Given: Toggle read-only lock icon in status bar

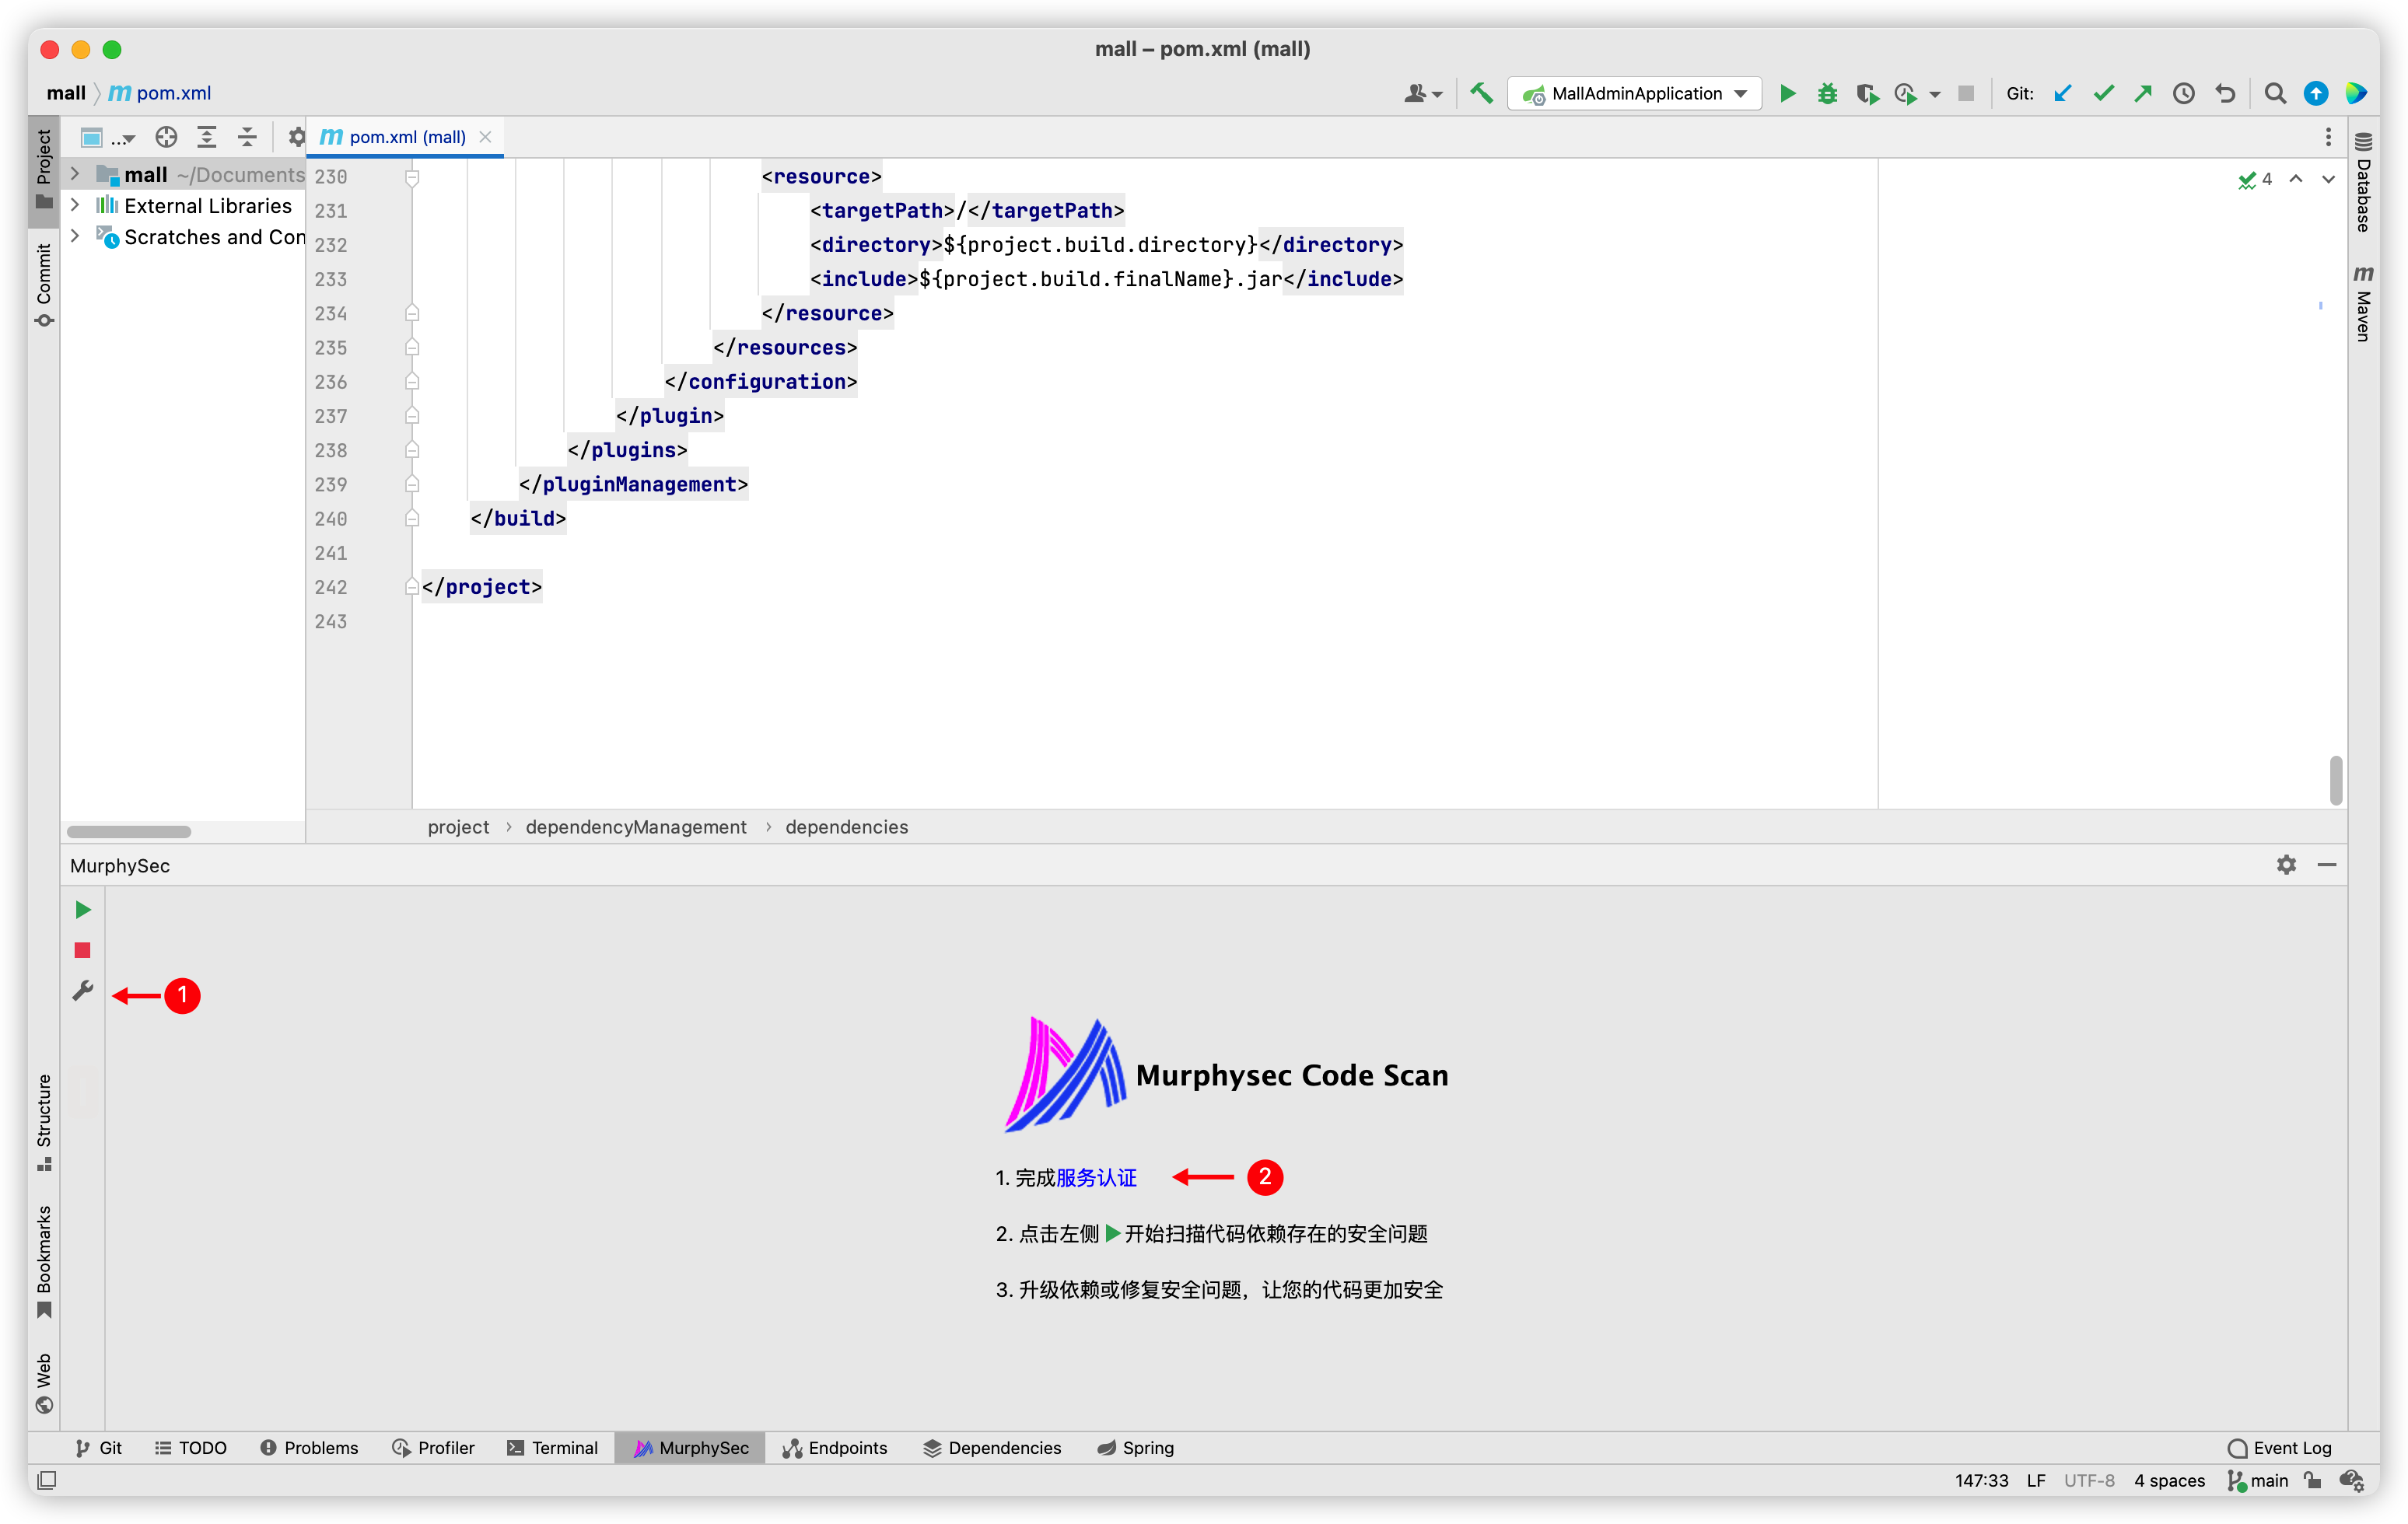Looking at the screenshot, I should tap(2312, 1480).
